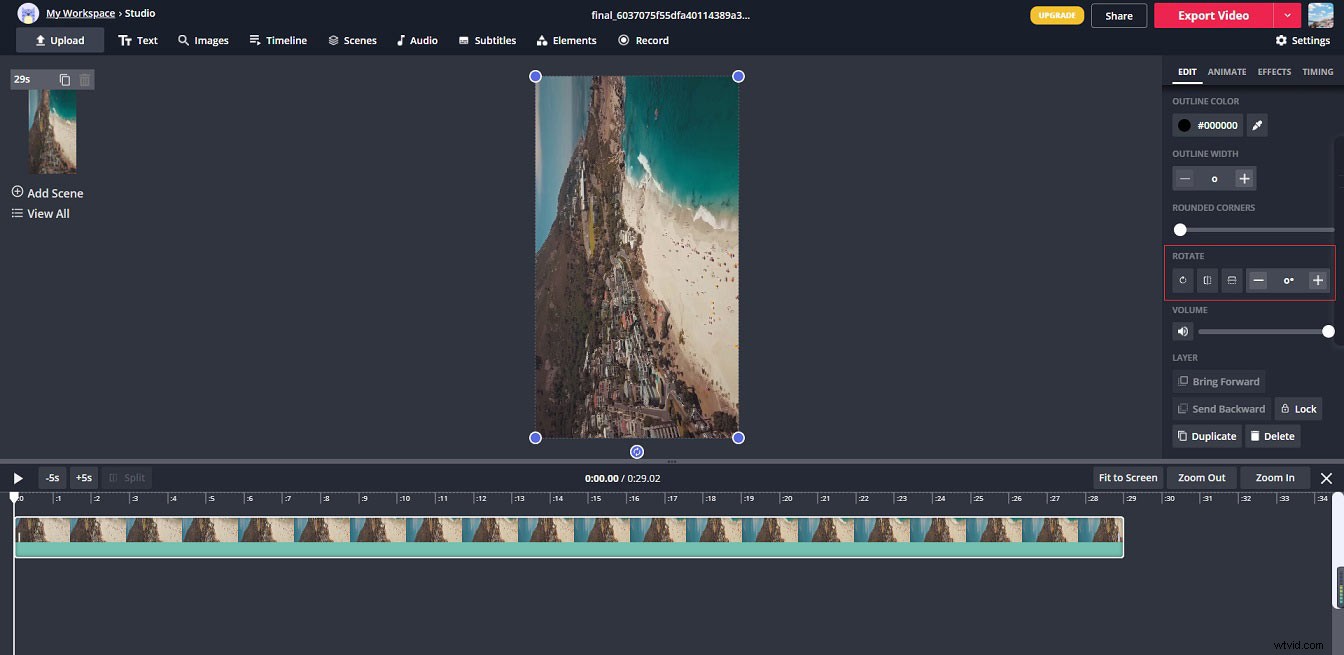Image resolution: width=1344 pixels, height=655 pixels.
Task: Start a Record session
Action: click(x=643, y=40)
